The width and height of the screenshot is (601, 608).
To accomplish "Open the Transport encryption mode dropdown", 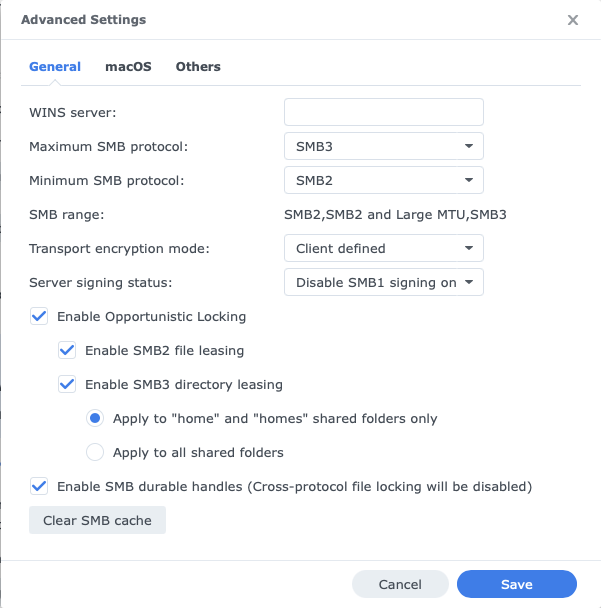I will [383, 248].
